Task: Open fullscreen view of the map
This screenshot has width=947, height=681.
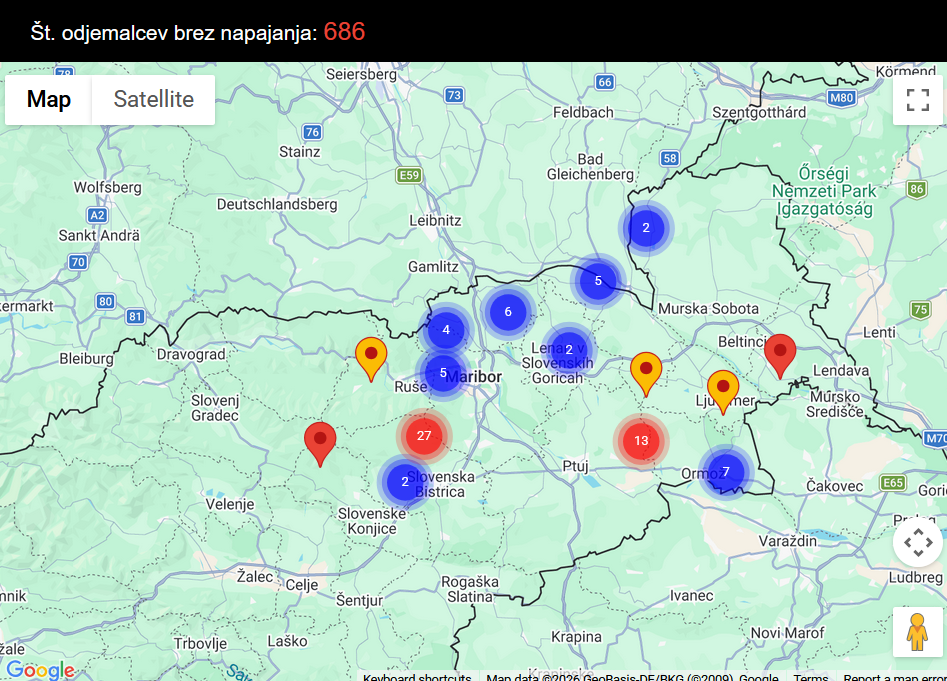Action: [x=917, y=99]
